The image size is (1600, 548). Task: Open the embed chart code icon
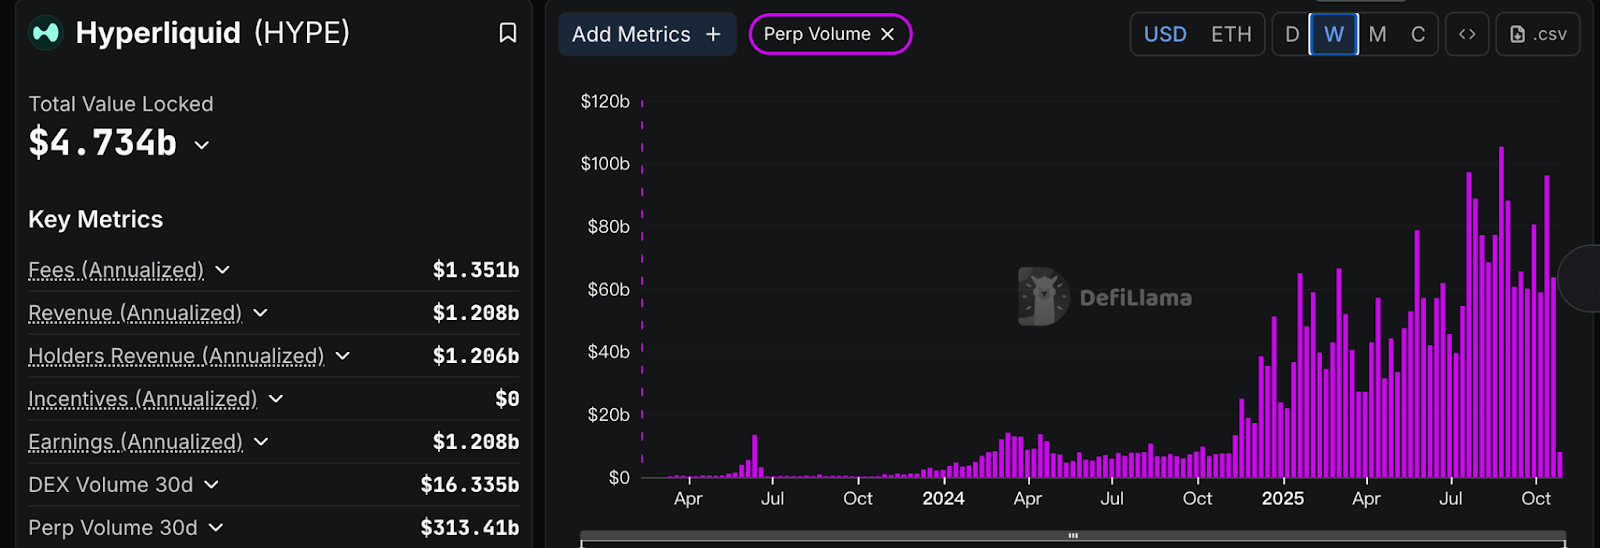pyautogui.click(x=1467, y=34)
